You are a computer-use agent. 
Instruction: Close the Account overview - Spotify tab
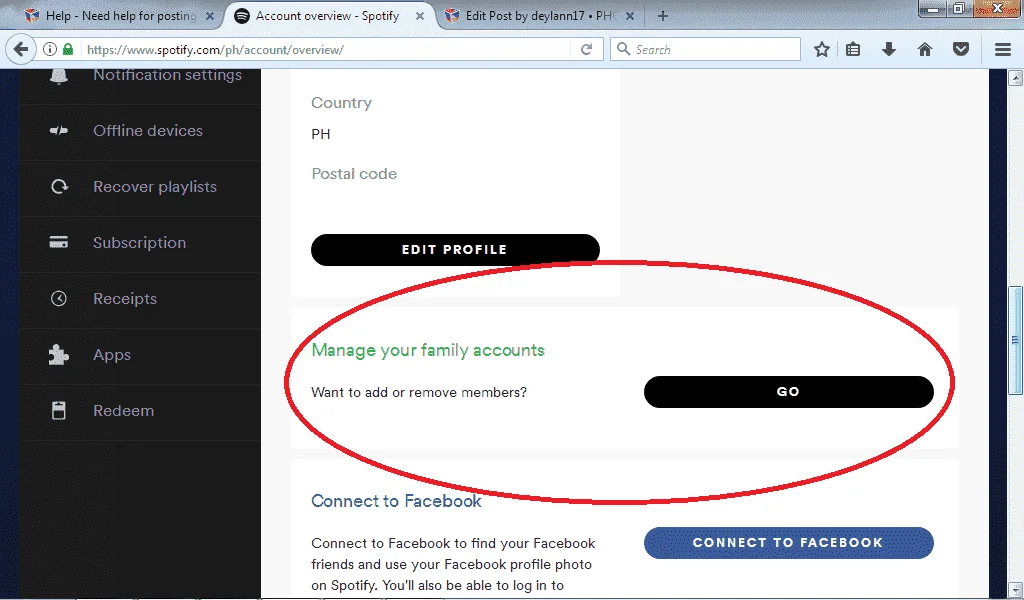tap(420, 16)
